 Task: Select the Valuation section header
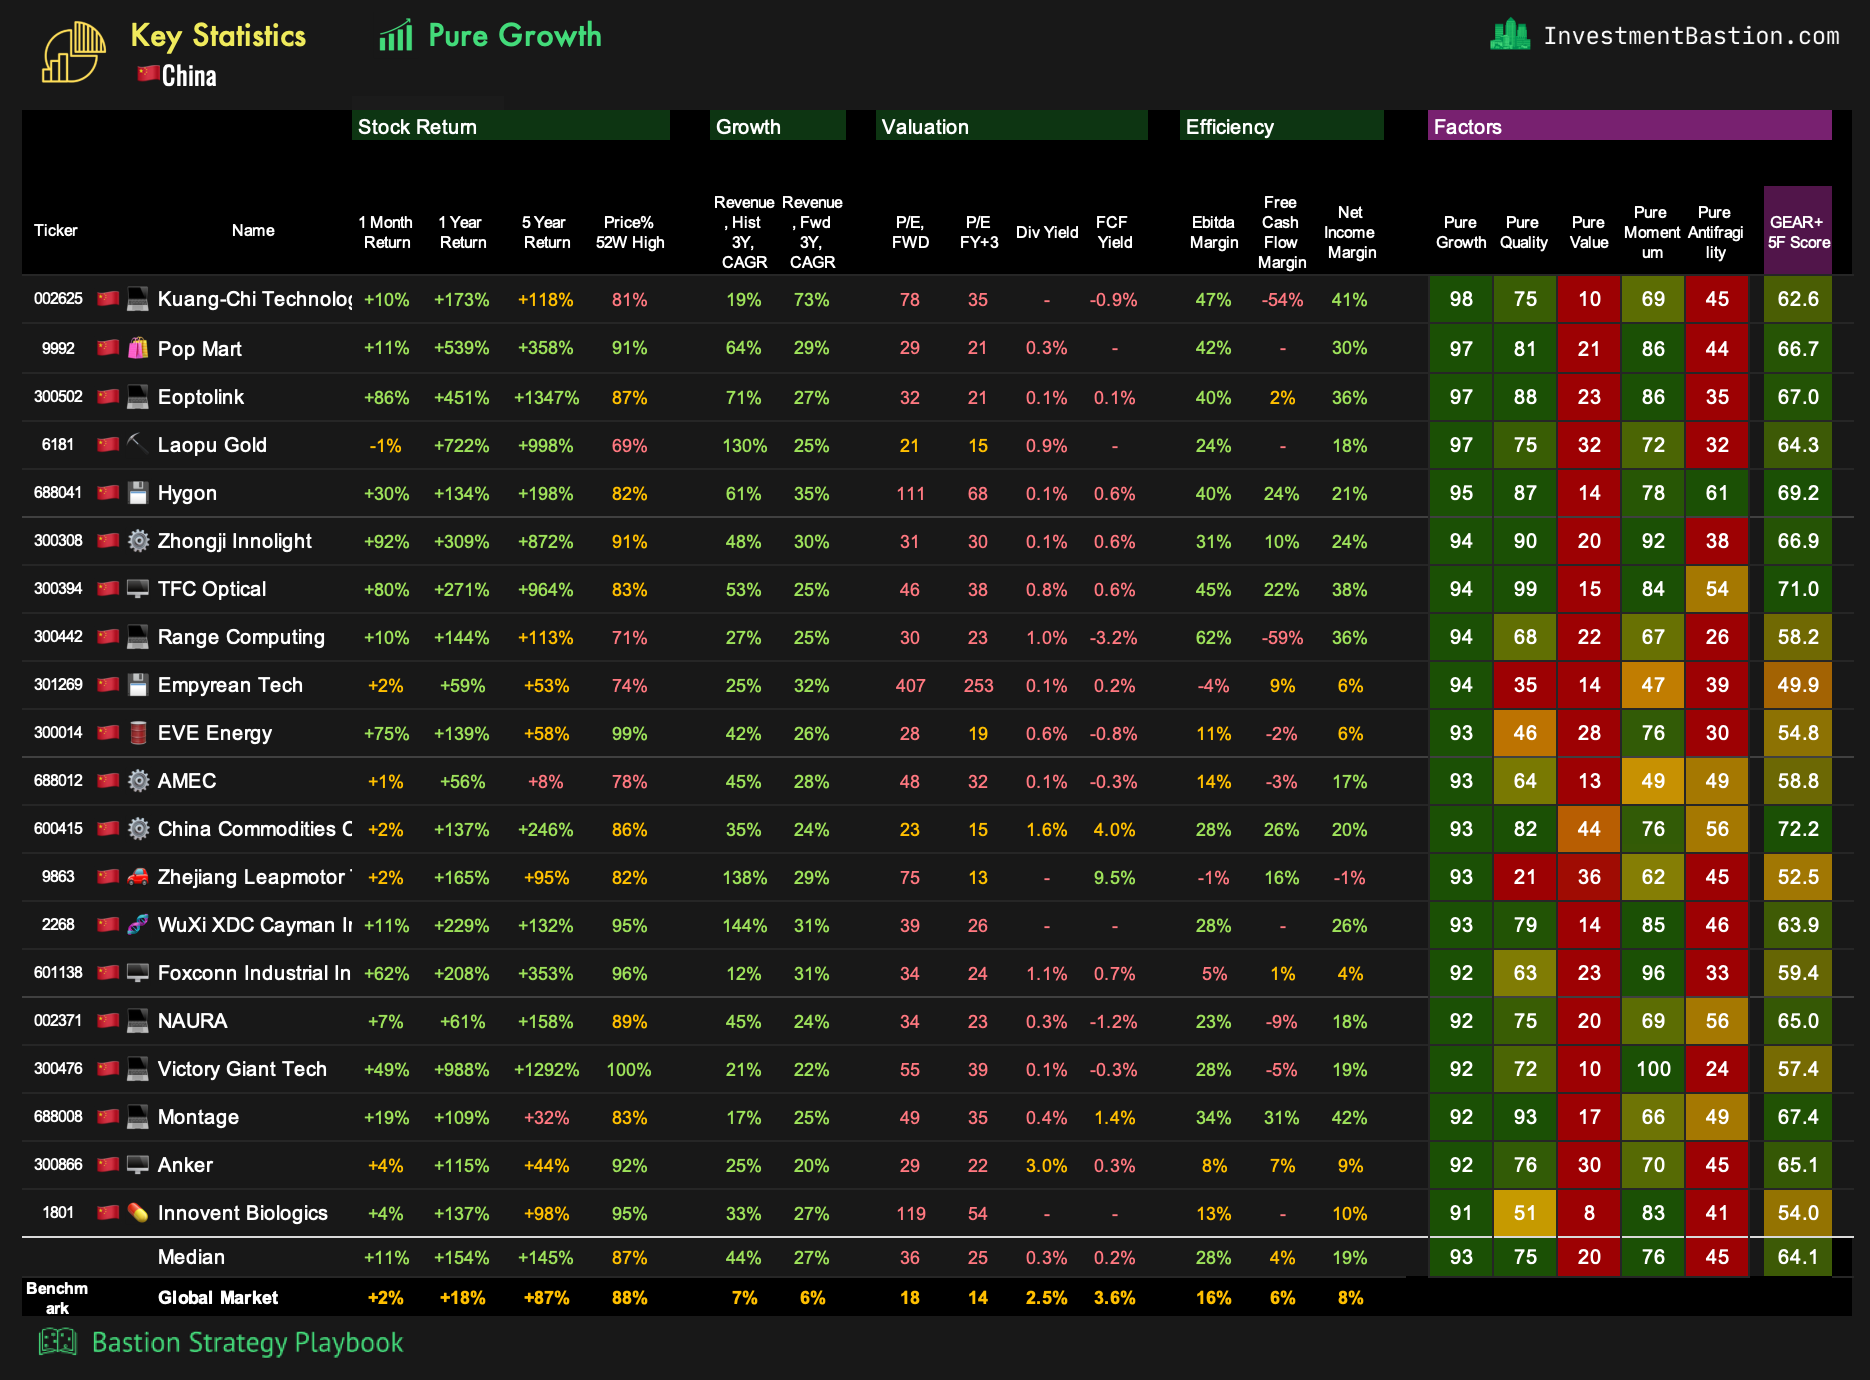coord(1012,126)
